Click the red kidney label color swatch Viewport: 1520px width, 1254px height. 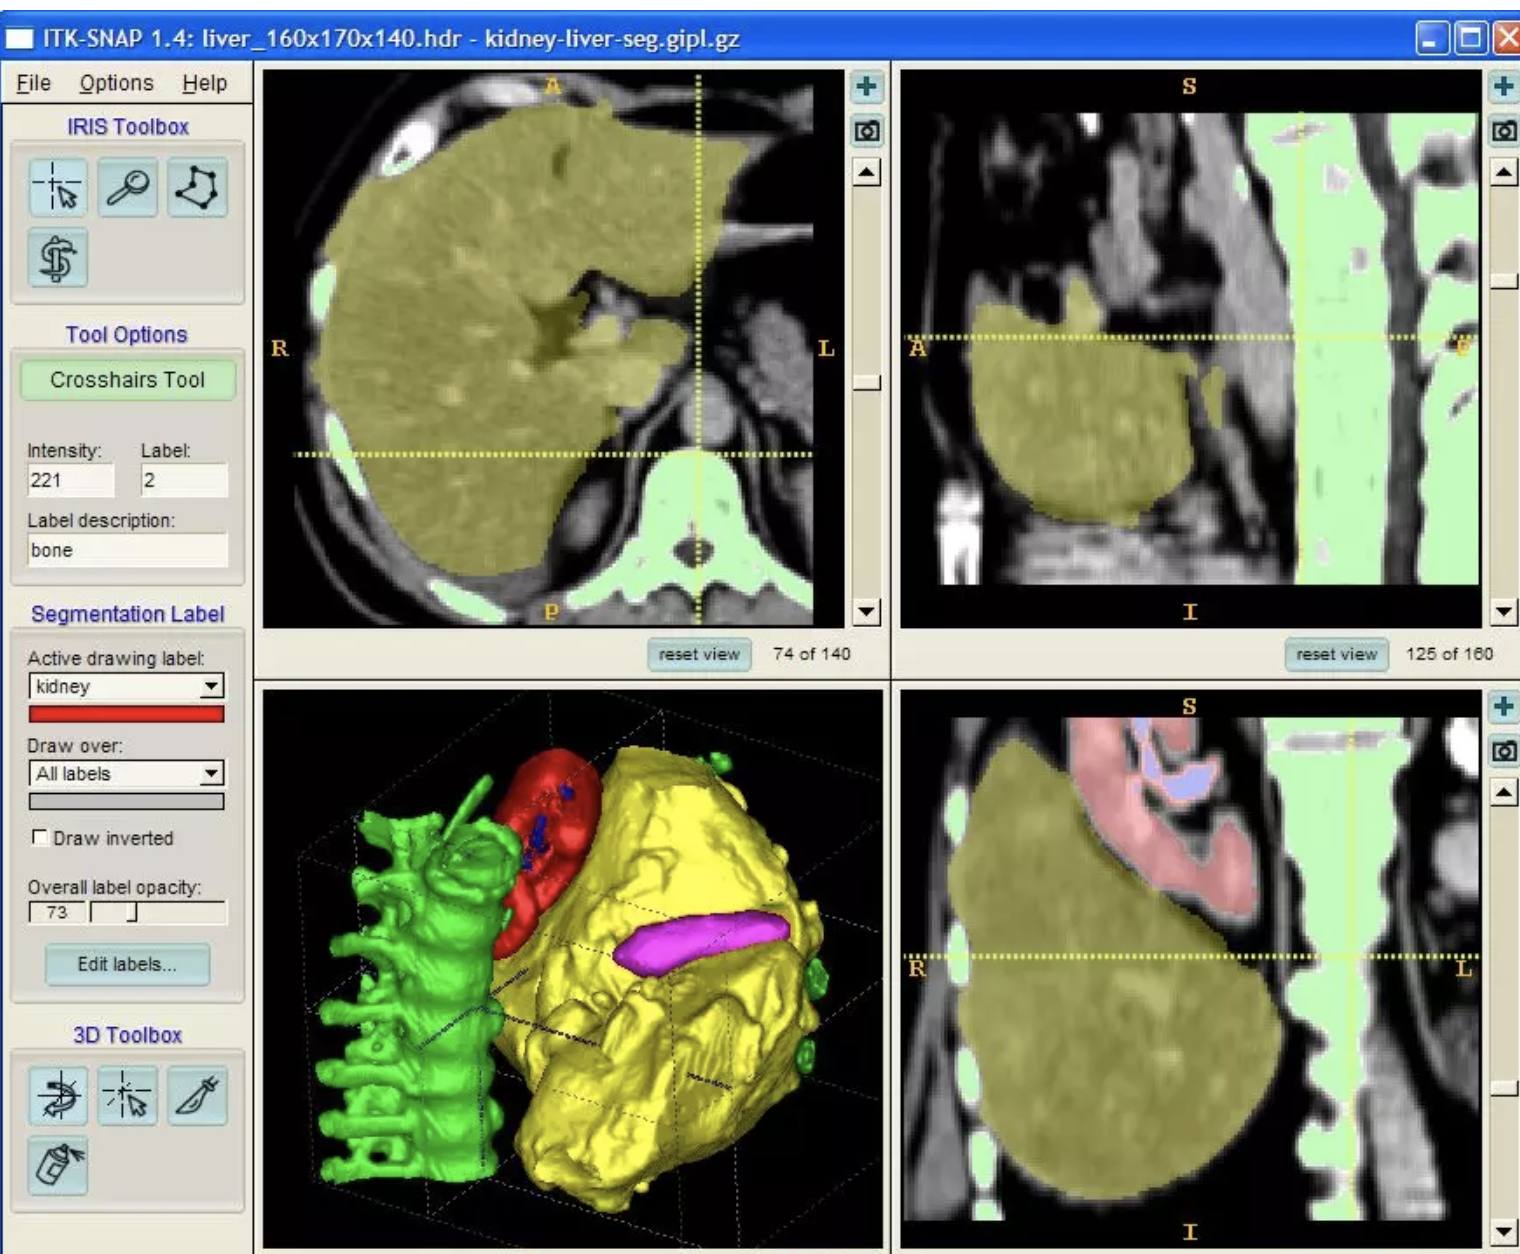[126, 714]
